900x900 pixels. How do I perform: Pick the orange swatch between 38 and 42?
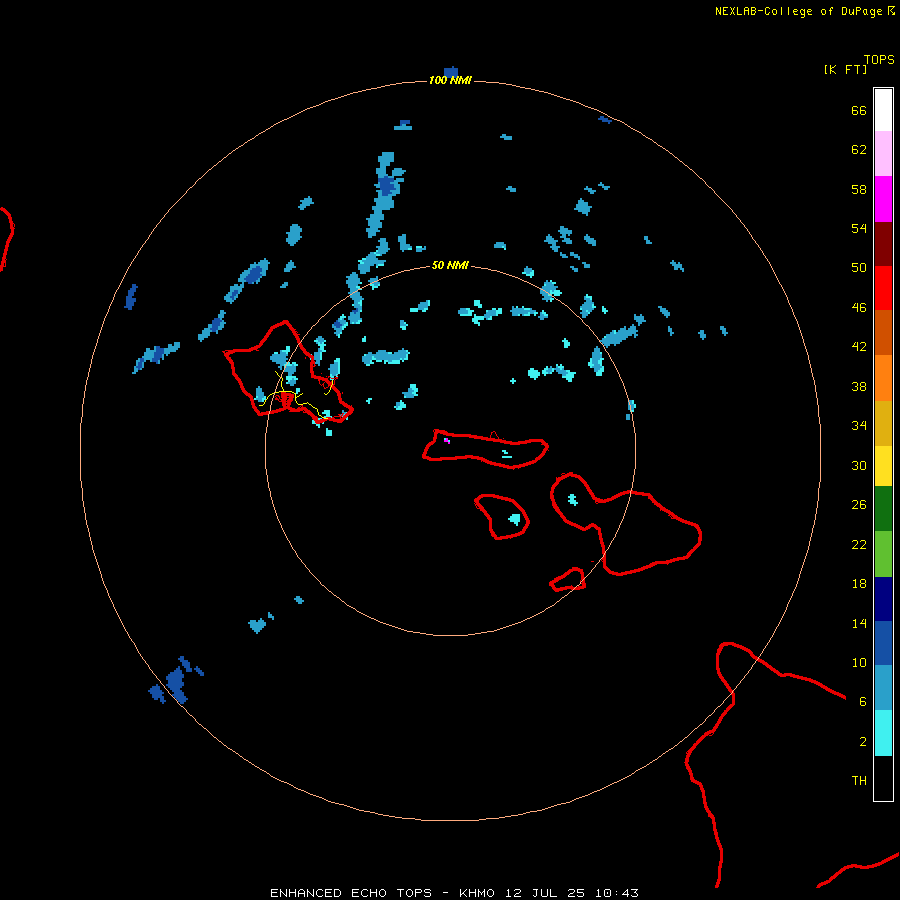(x=883, y=378)
